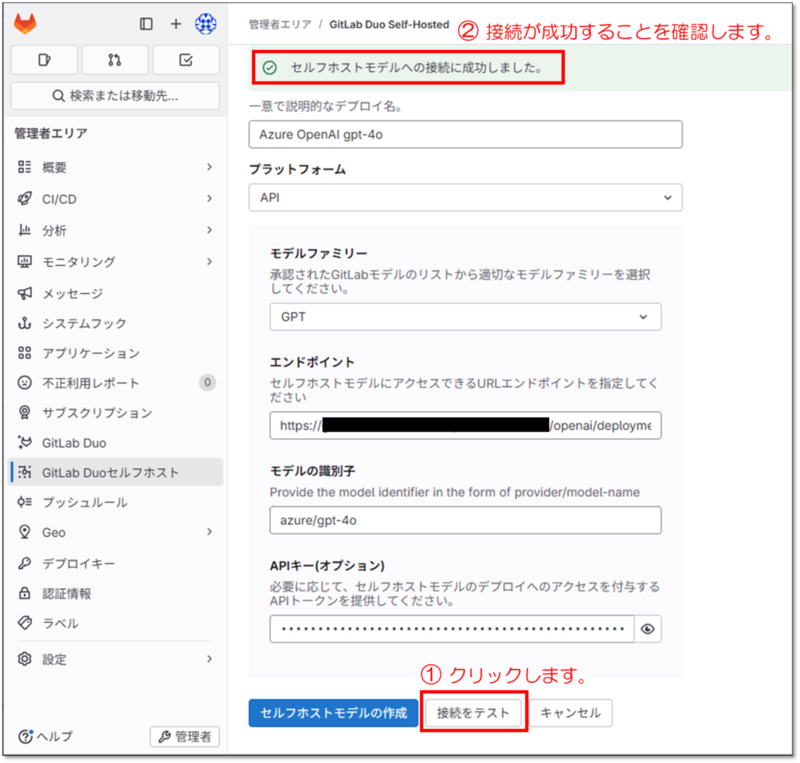
Task: Open システムフック in the sidebar
Action: point(116,323)
